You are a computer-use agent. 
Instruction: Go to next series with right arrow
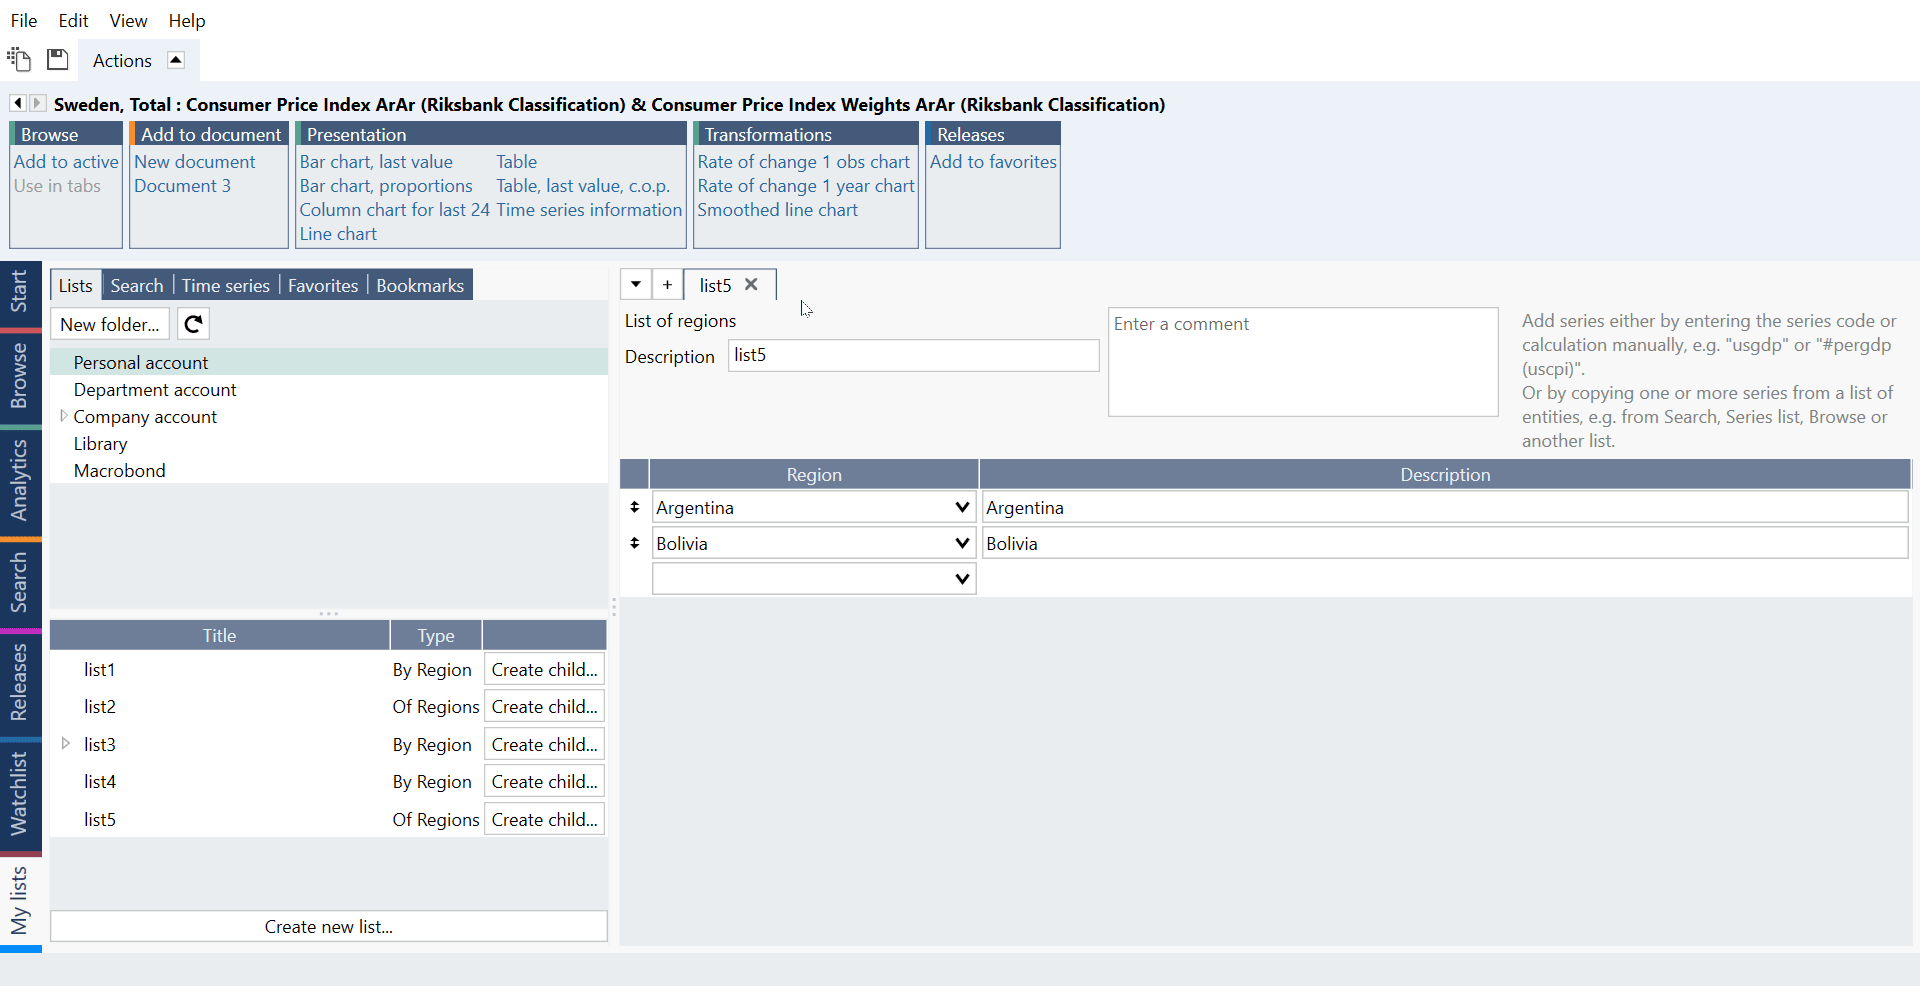[x=37, y=103]
